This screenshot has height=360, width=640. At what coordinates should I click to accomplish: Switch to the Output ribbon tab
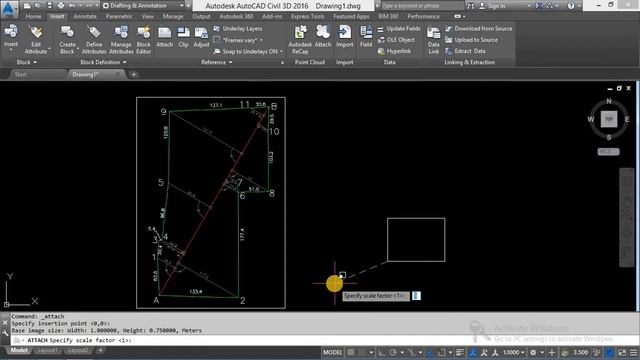[201, 16]
